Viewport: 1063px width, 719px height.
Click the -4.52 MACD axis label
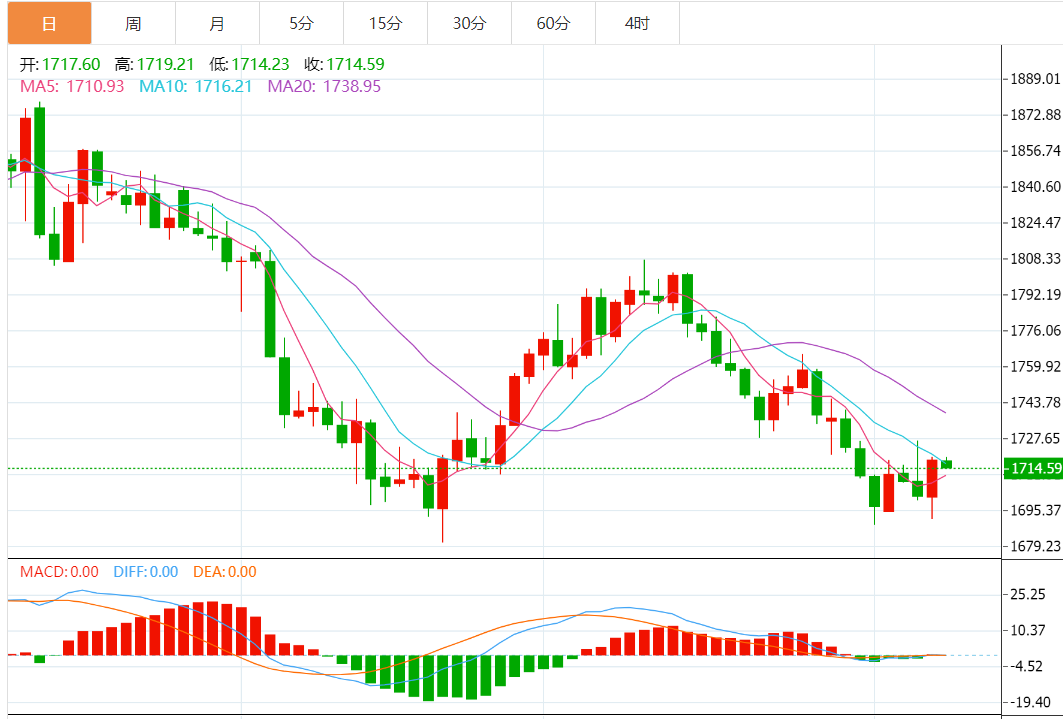click(x=1028, y=665)
